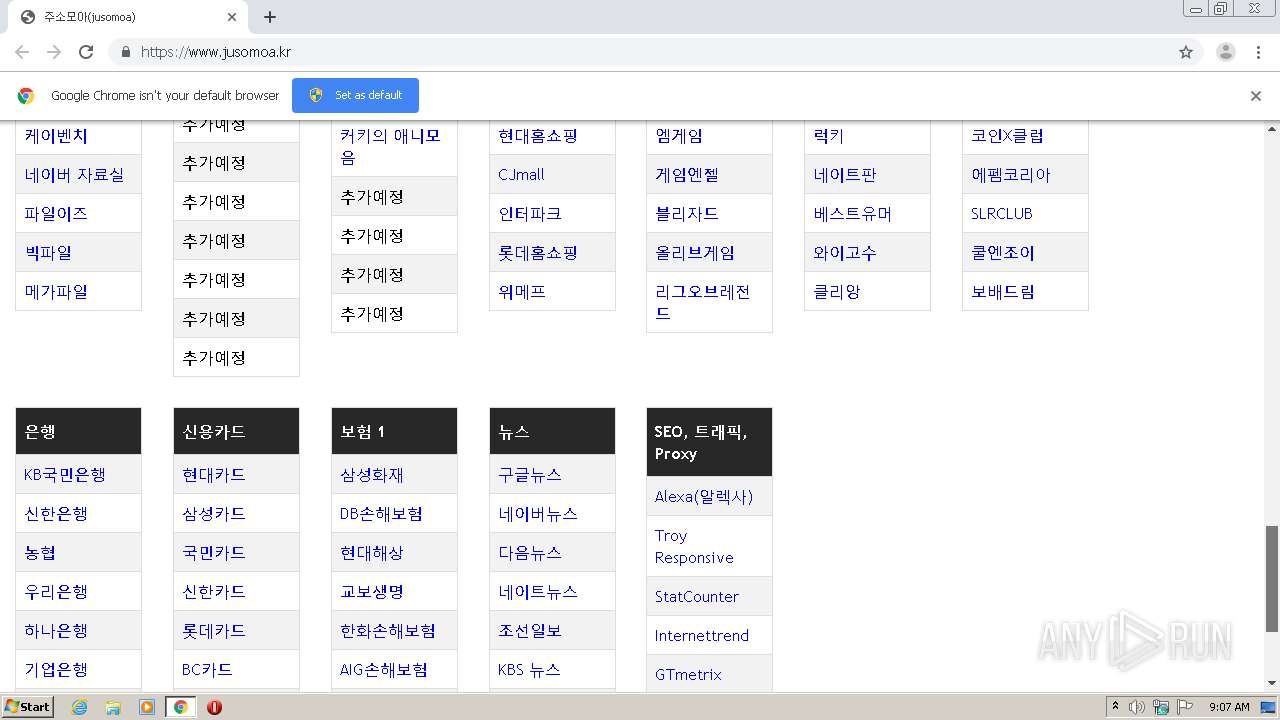The width and height of the screenshot is (1280, 720).
Task: Reload the jusomoa page
Action: point(86,52)
